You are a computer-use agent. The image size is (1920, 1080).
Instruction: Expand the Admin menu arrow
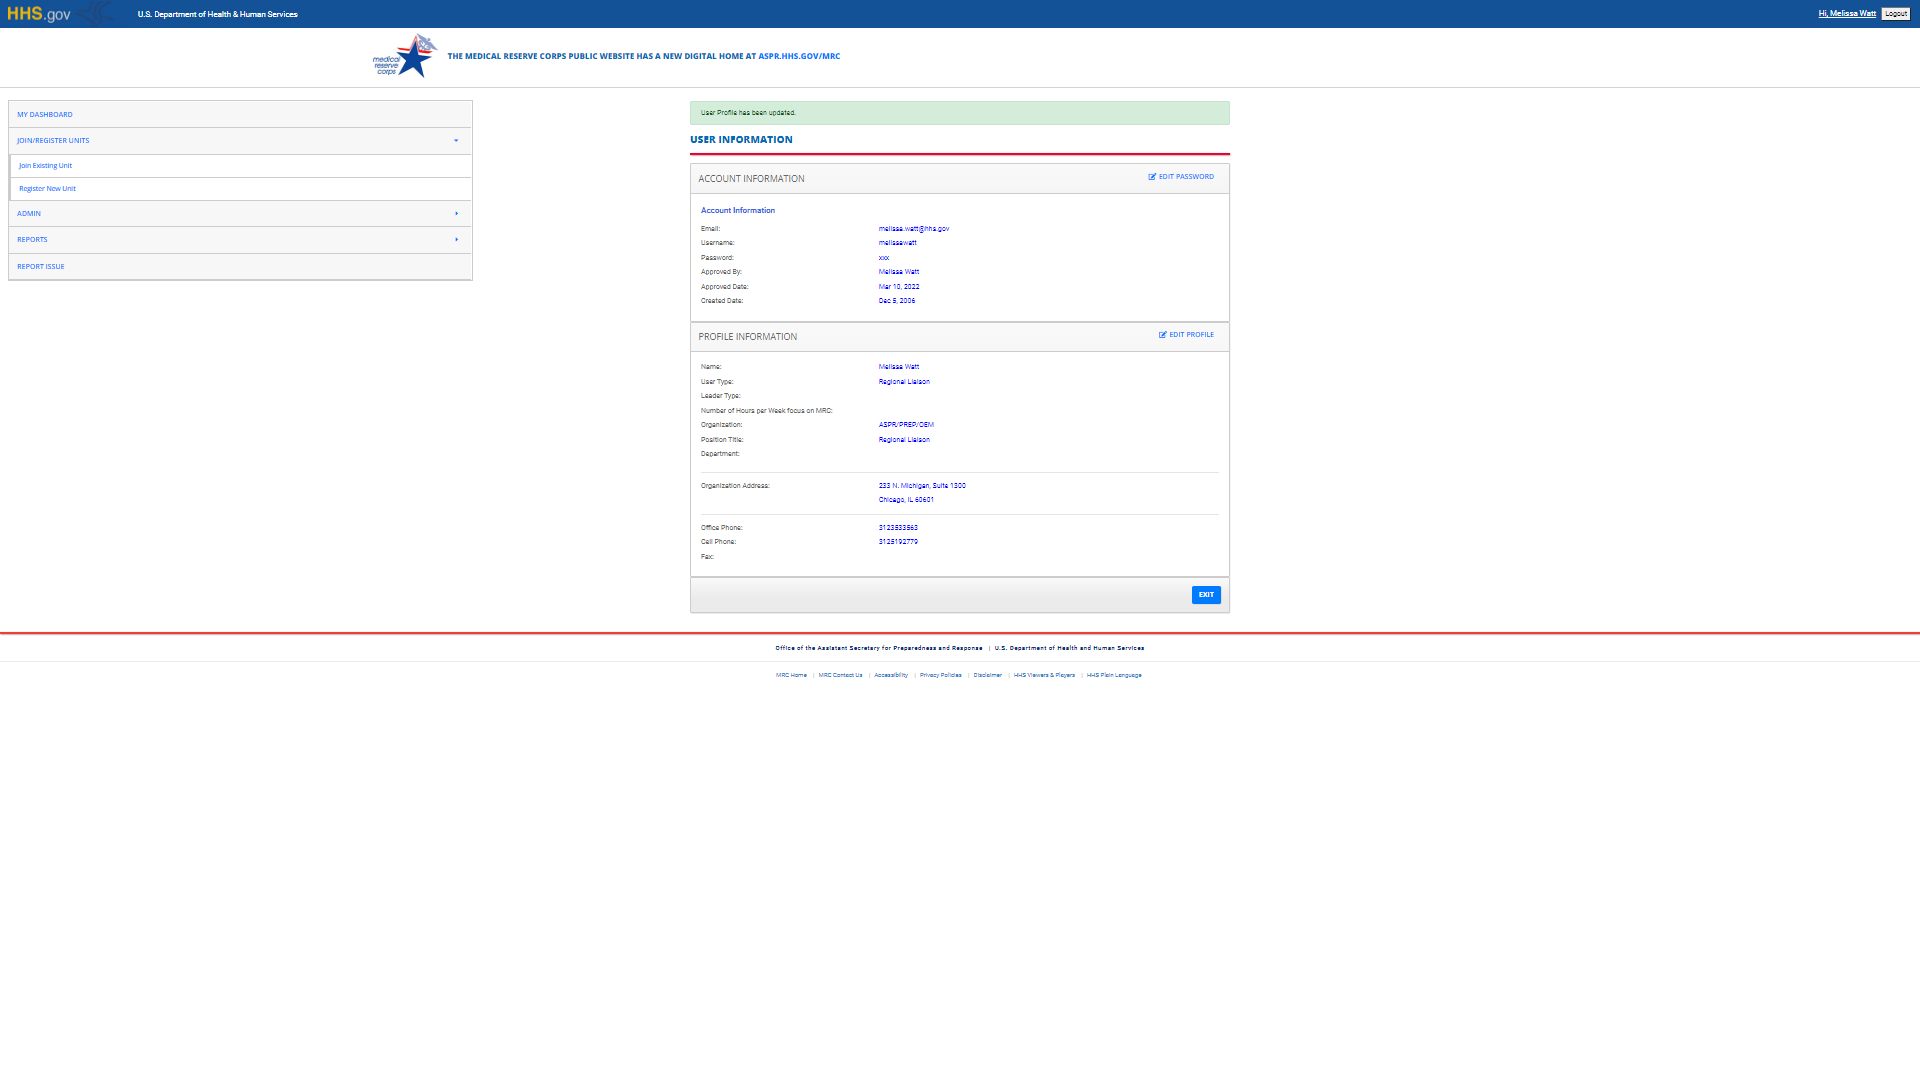pos(456,214)
